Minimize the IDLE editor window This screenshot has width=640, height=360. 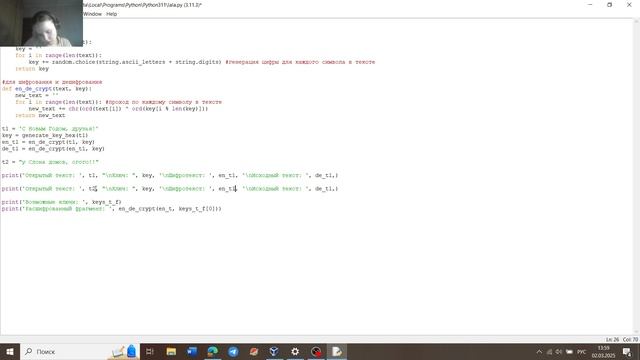click(590, 5)
